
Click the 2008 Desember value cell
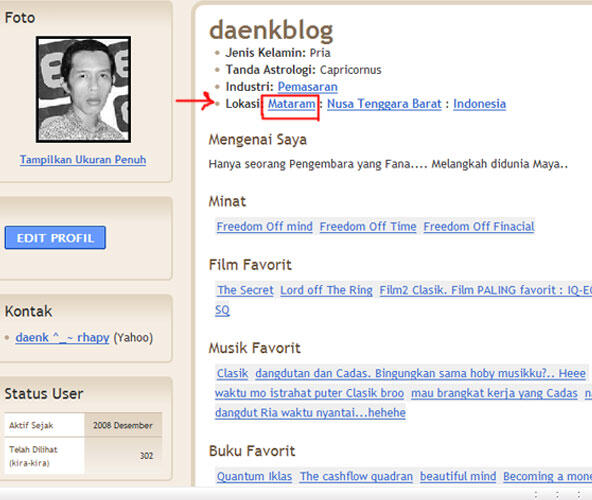click(123, 425)
